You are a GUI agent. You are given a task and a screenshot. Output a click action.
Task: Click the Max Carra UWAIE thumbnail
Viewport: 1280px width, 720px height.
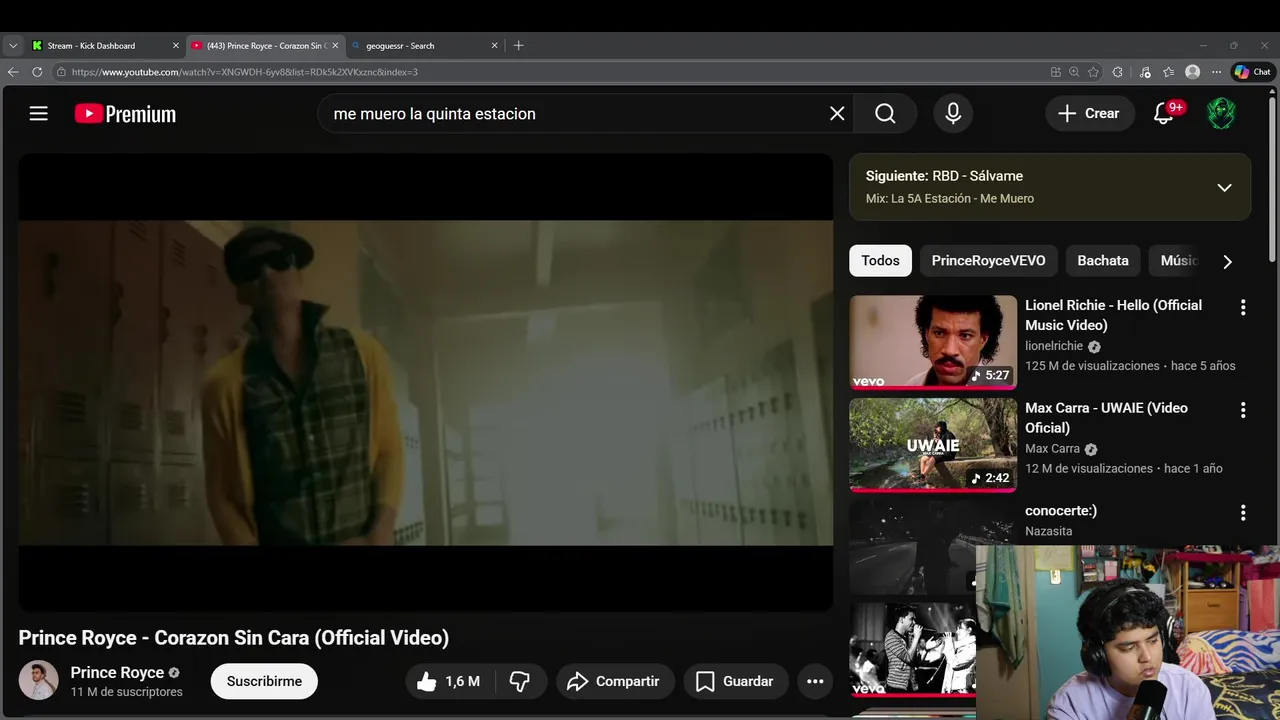(x=933, y=444)
